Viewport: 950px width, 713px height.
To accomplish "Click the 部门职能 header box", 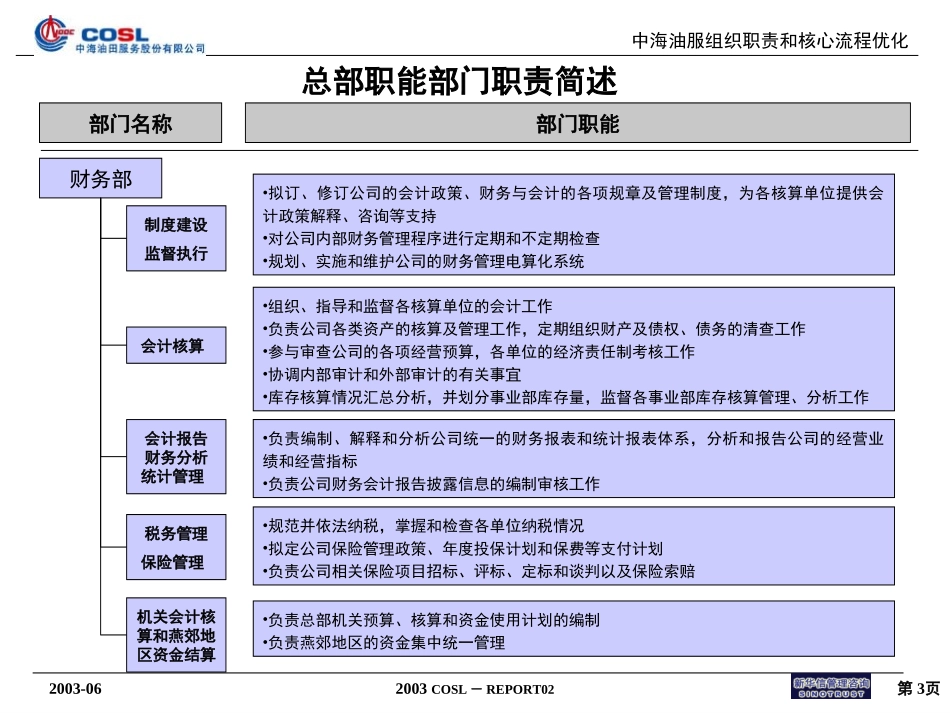I will coord(577,123).
